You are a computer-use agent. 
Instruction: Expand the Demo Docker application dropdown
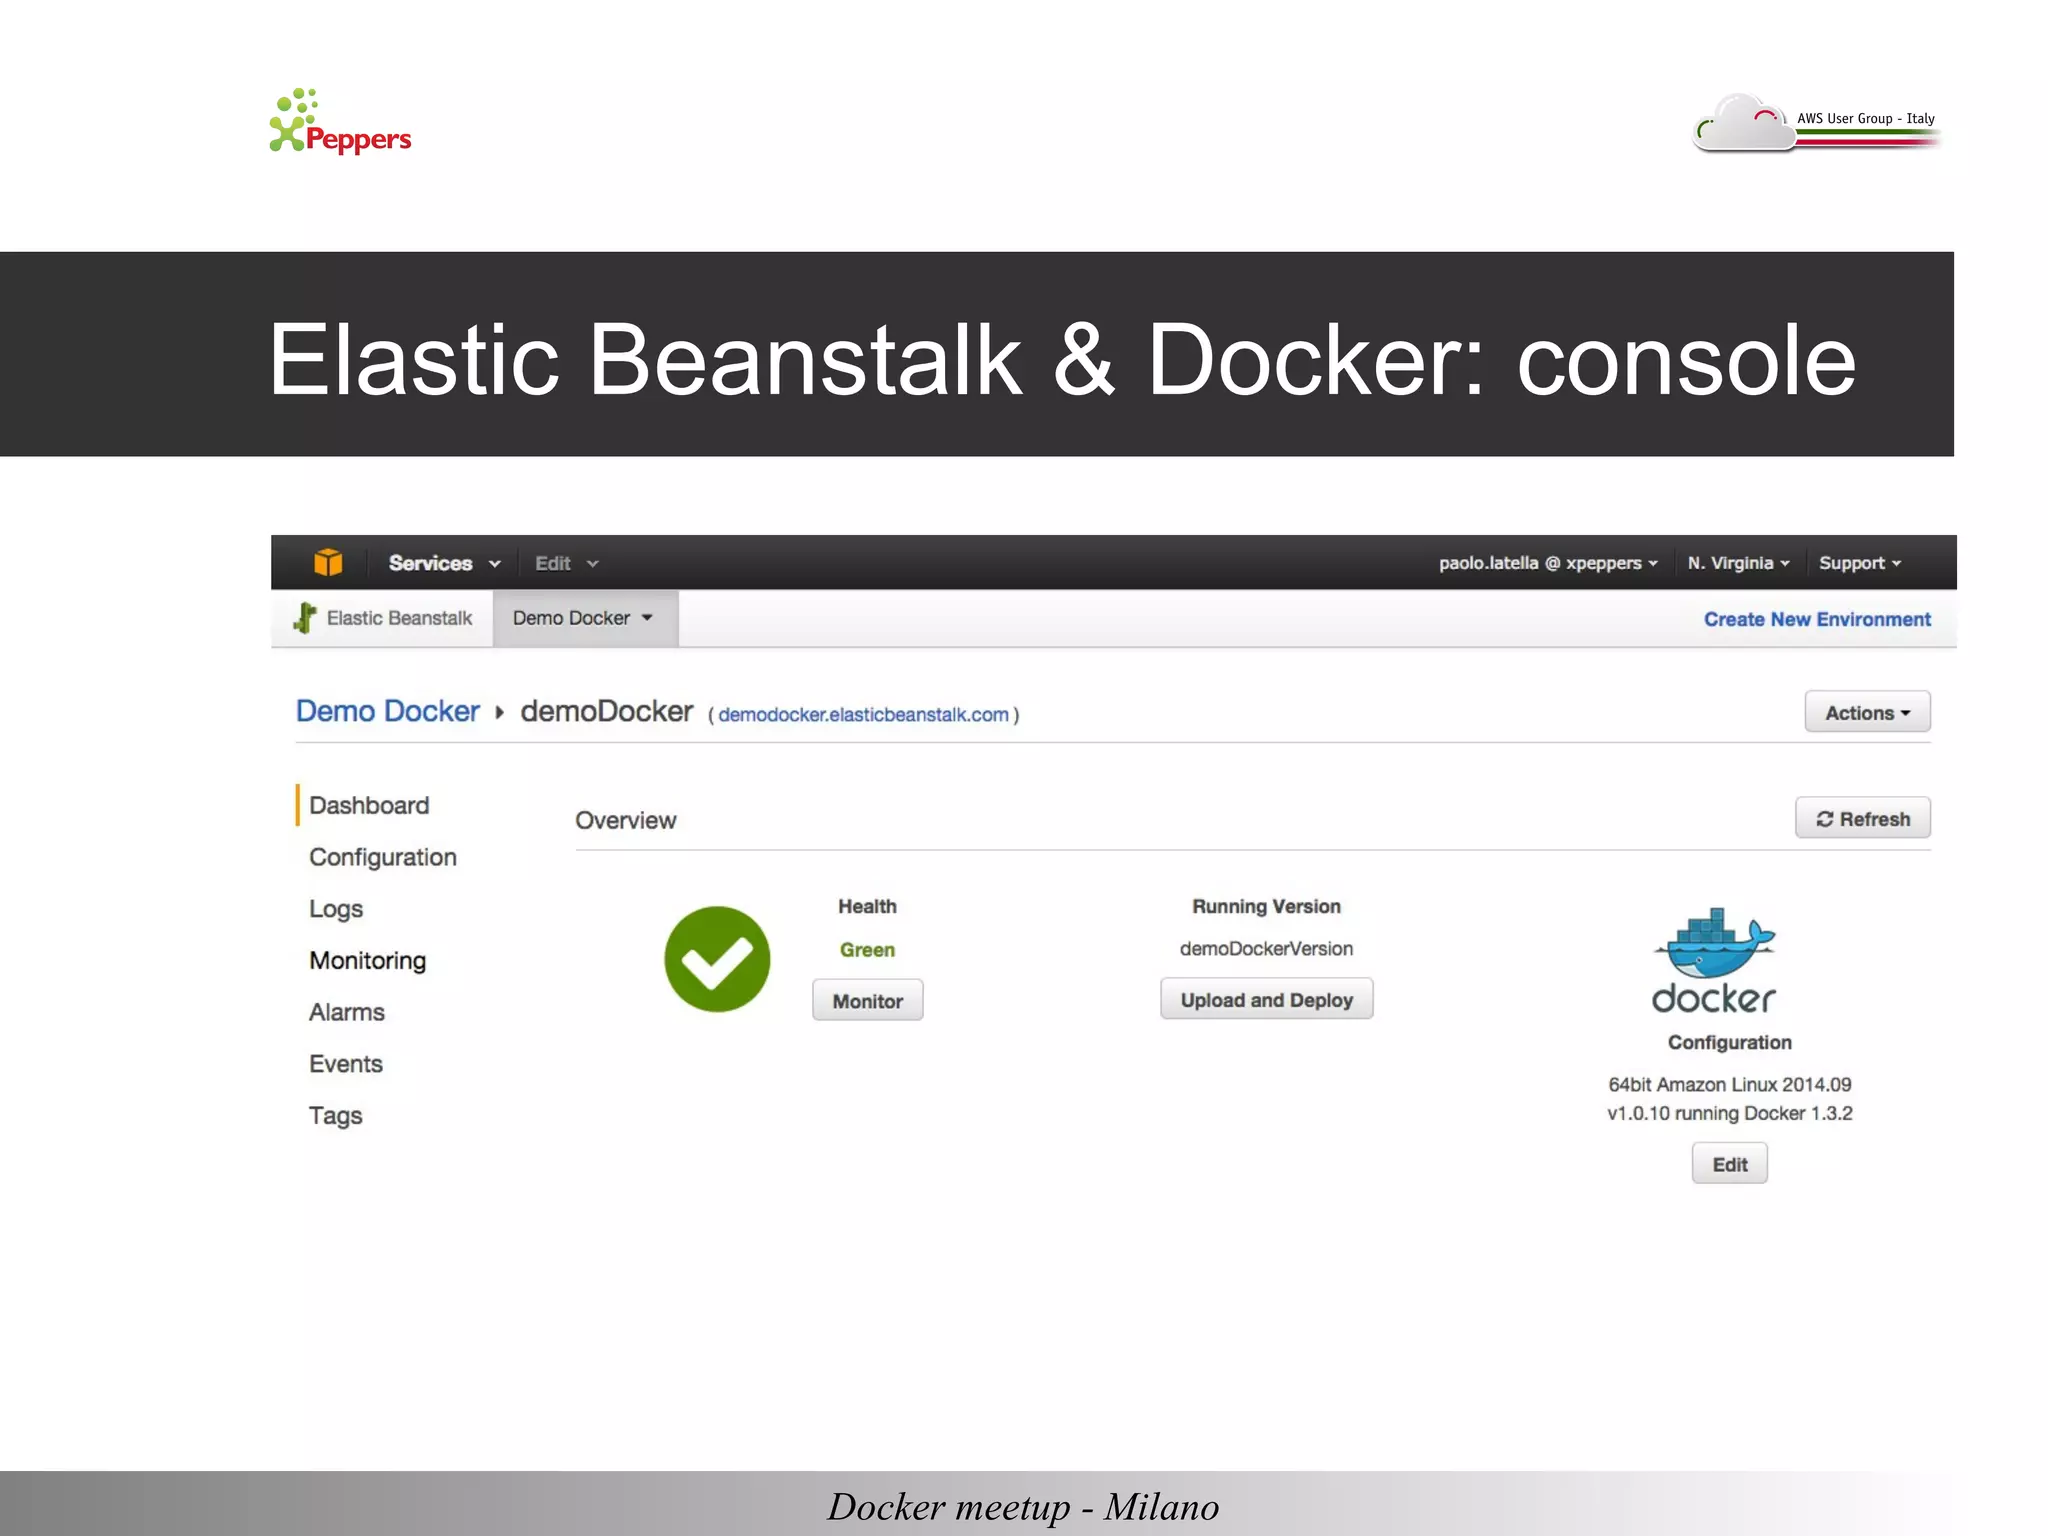pos(585,618)
